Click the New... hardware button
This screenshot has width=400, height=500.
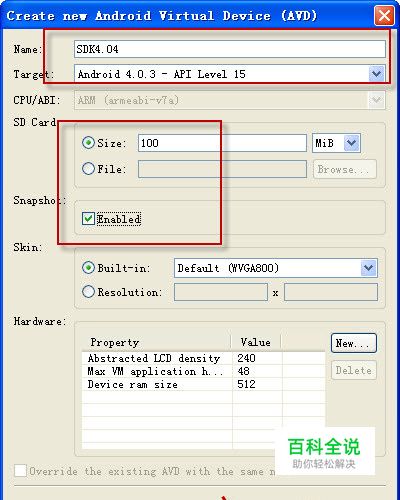coord(354,343)
